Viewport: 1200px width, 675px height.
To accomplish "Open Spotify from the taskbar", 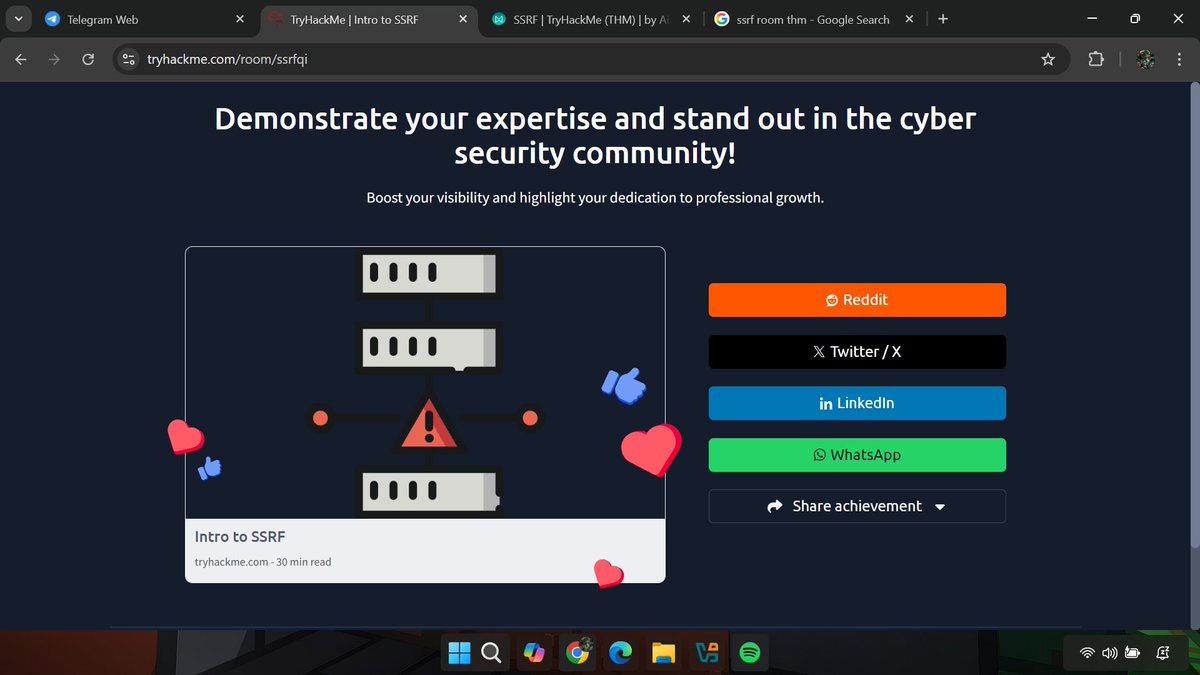I will (748, 652).
